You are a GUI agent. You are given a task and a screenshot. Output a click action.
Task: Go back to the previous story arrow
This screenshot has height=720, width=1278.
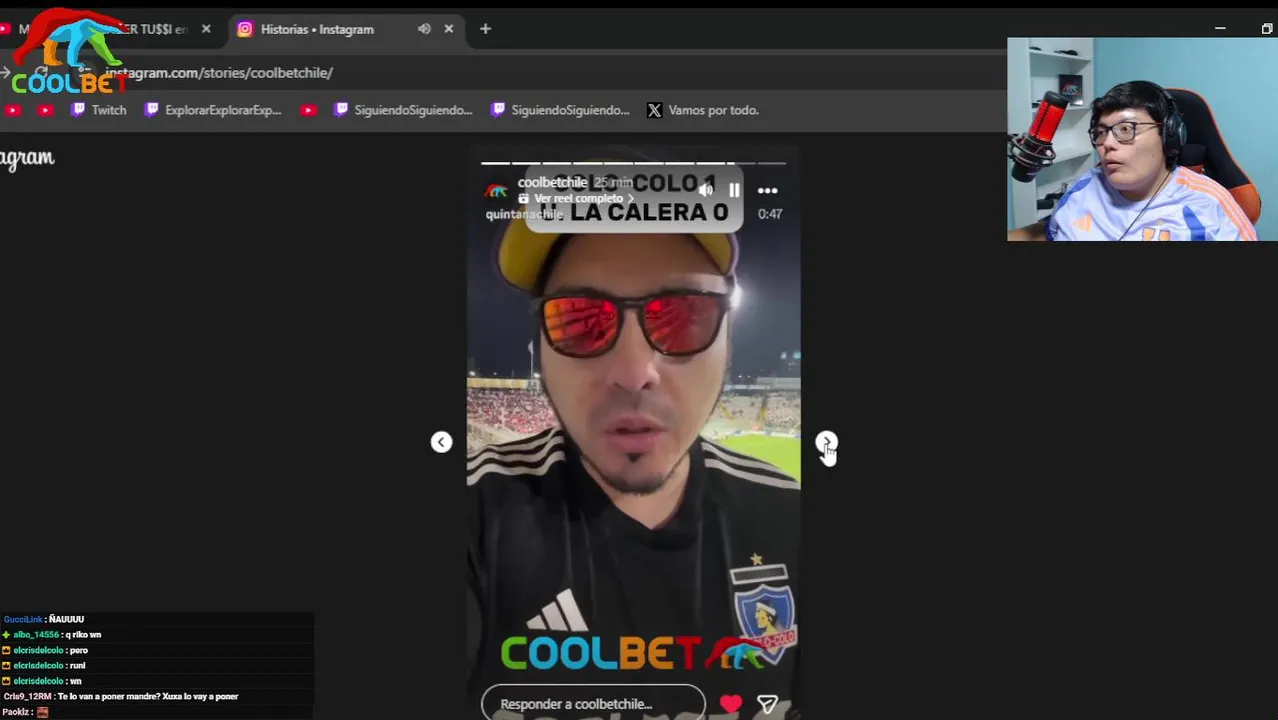pyautogui.click(x=441, y=441)
